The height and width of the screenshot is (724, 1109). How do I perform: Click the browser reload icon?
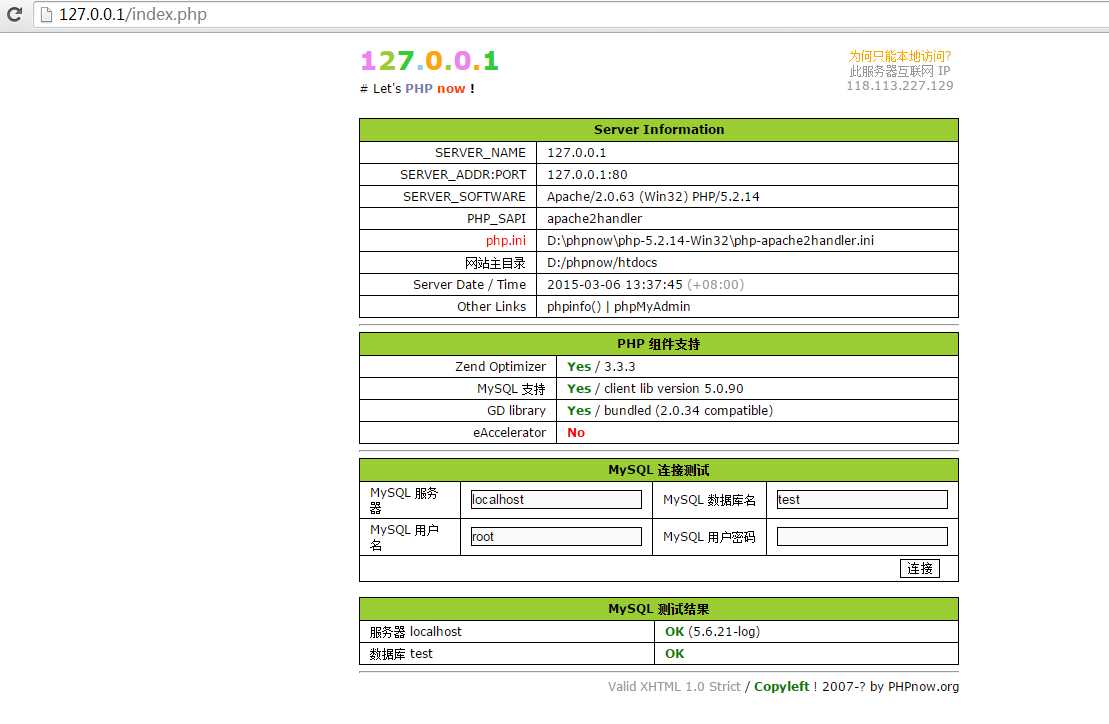[x=14, y=14]
